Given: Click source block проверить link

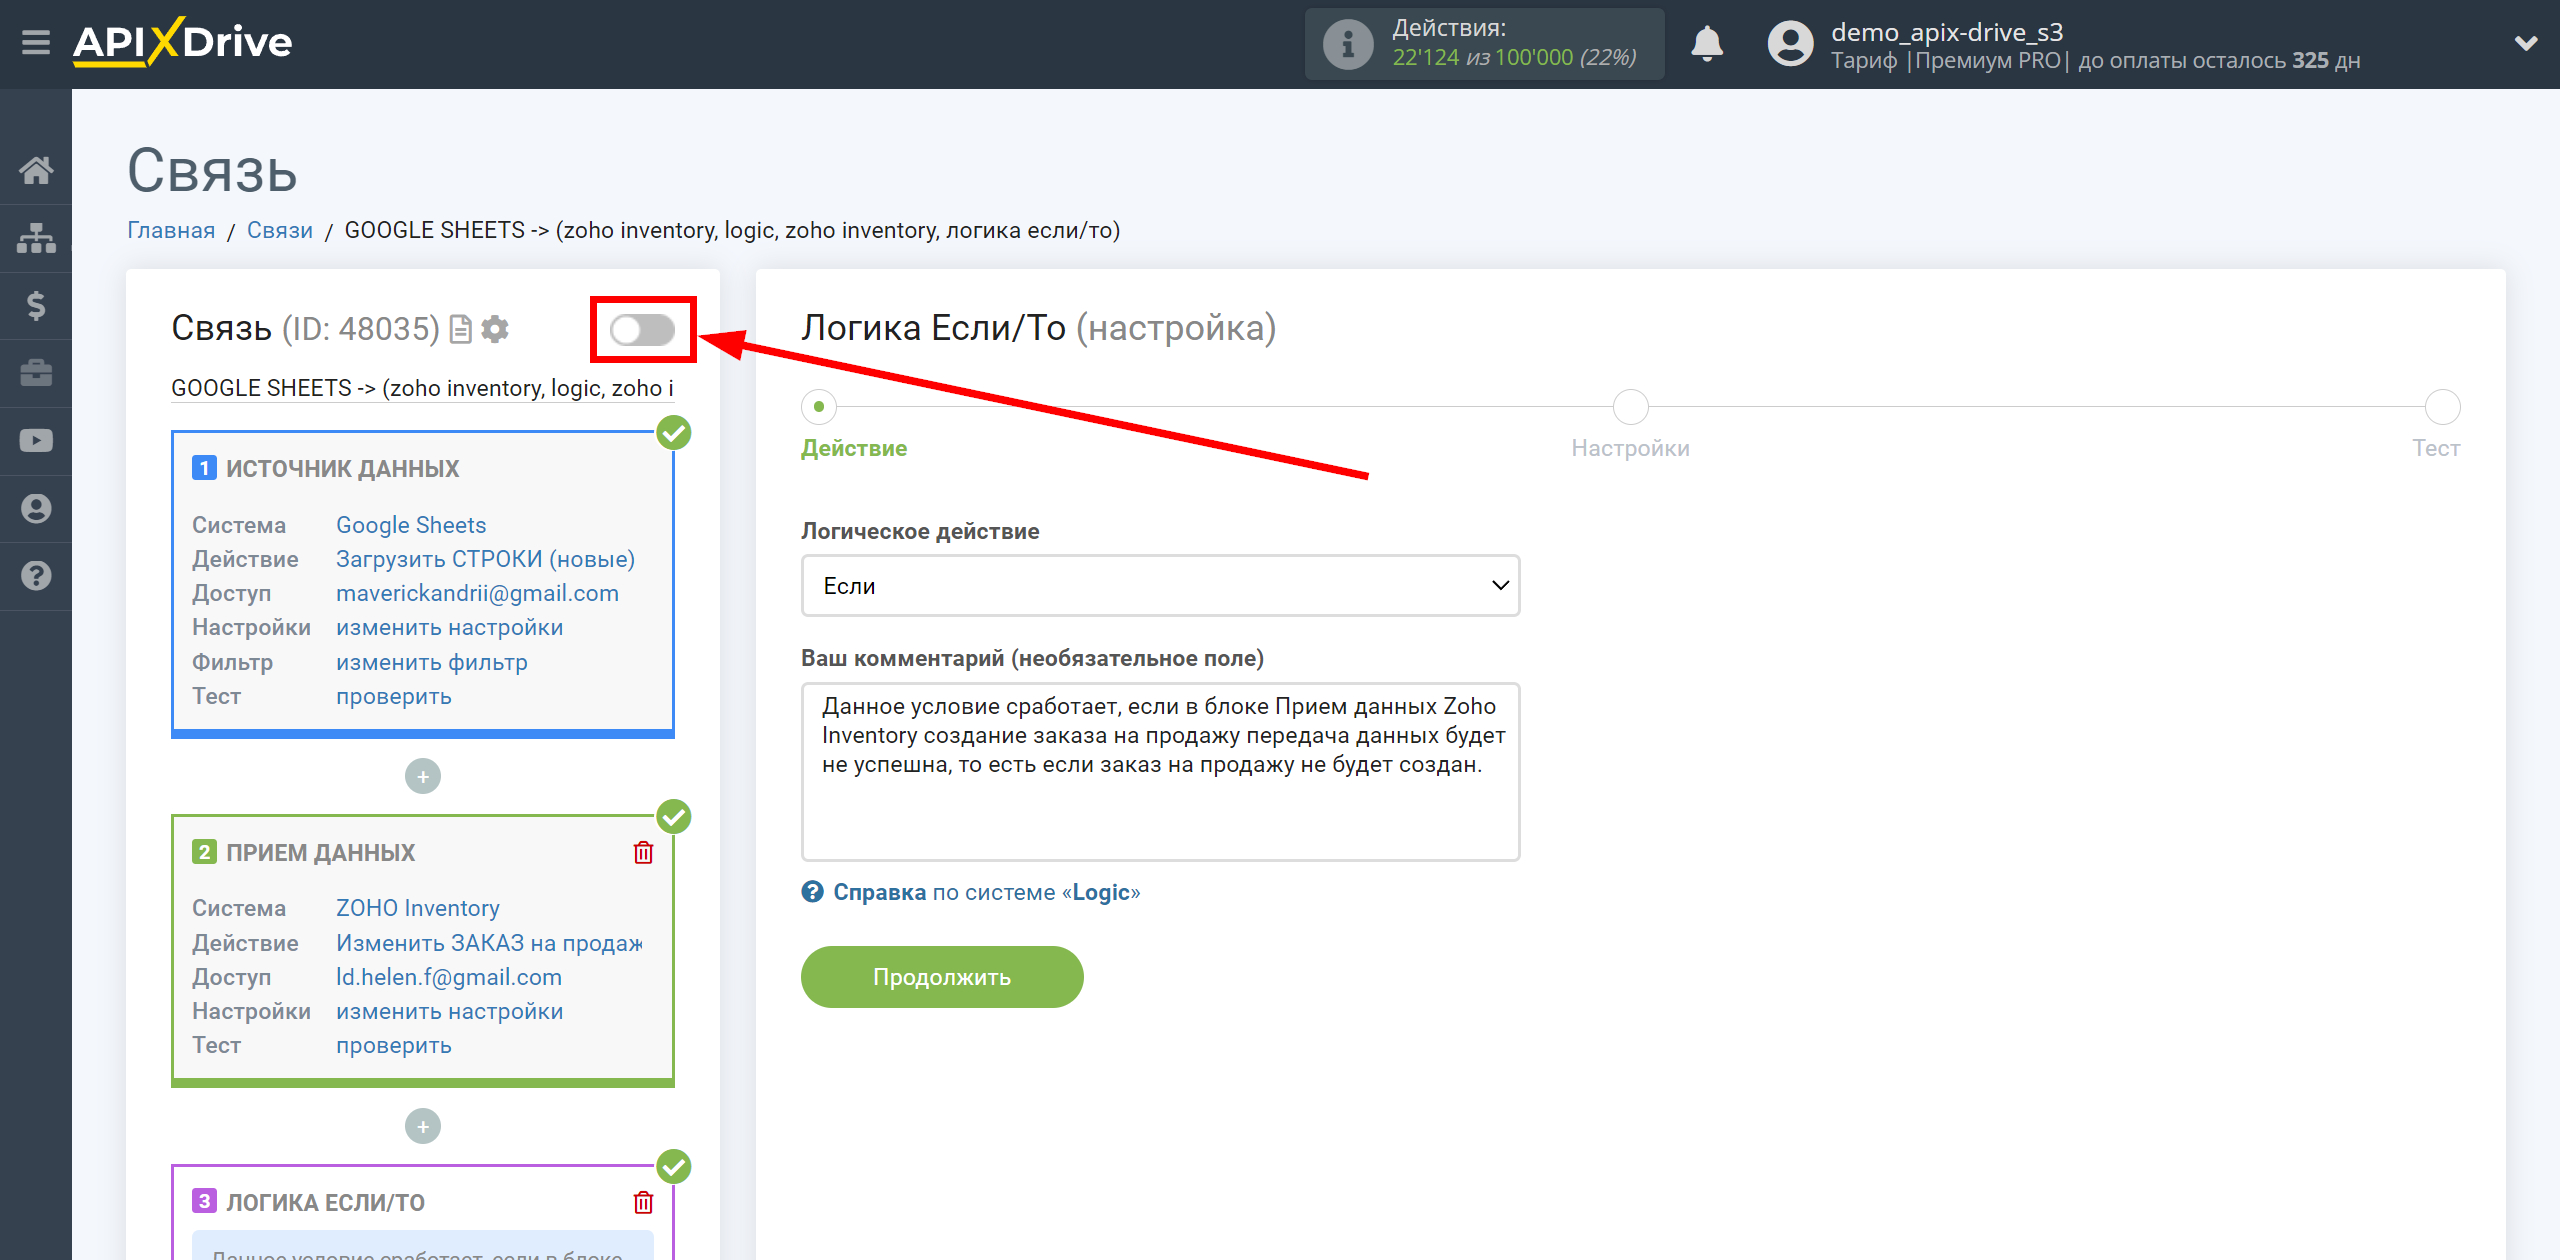Looking at the screenshot, I should [394, 696].
